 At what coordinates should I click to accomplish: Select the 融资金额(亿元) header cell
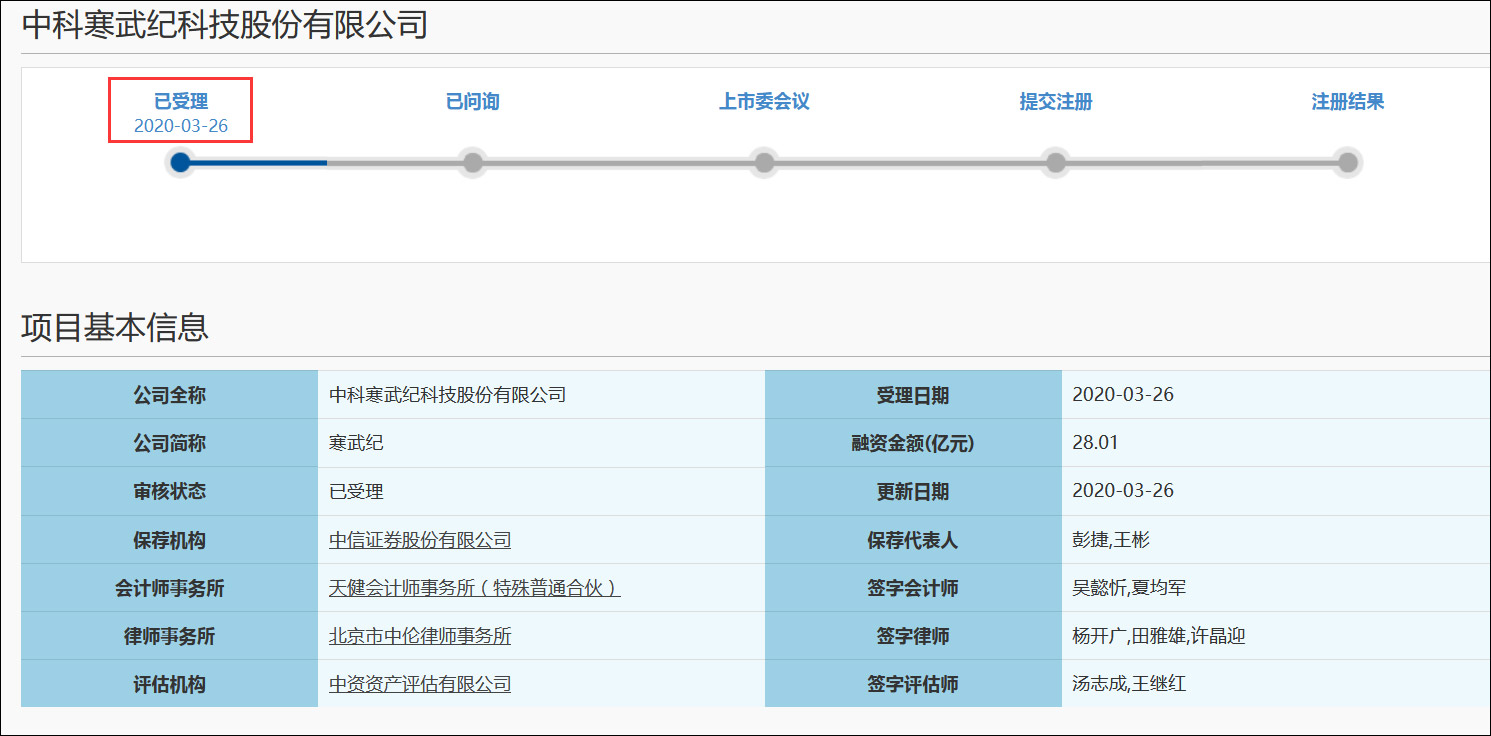coord(913,443)
